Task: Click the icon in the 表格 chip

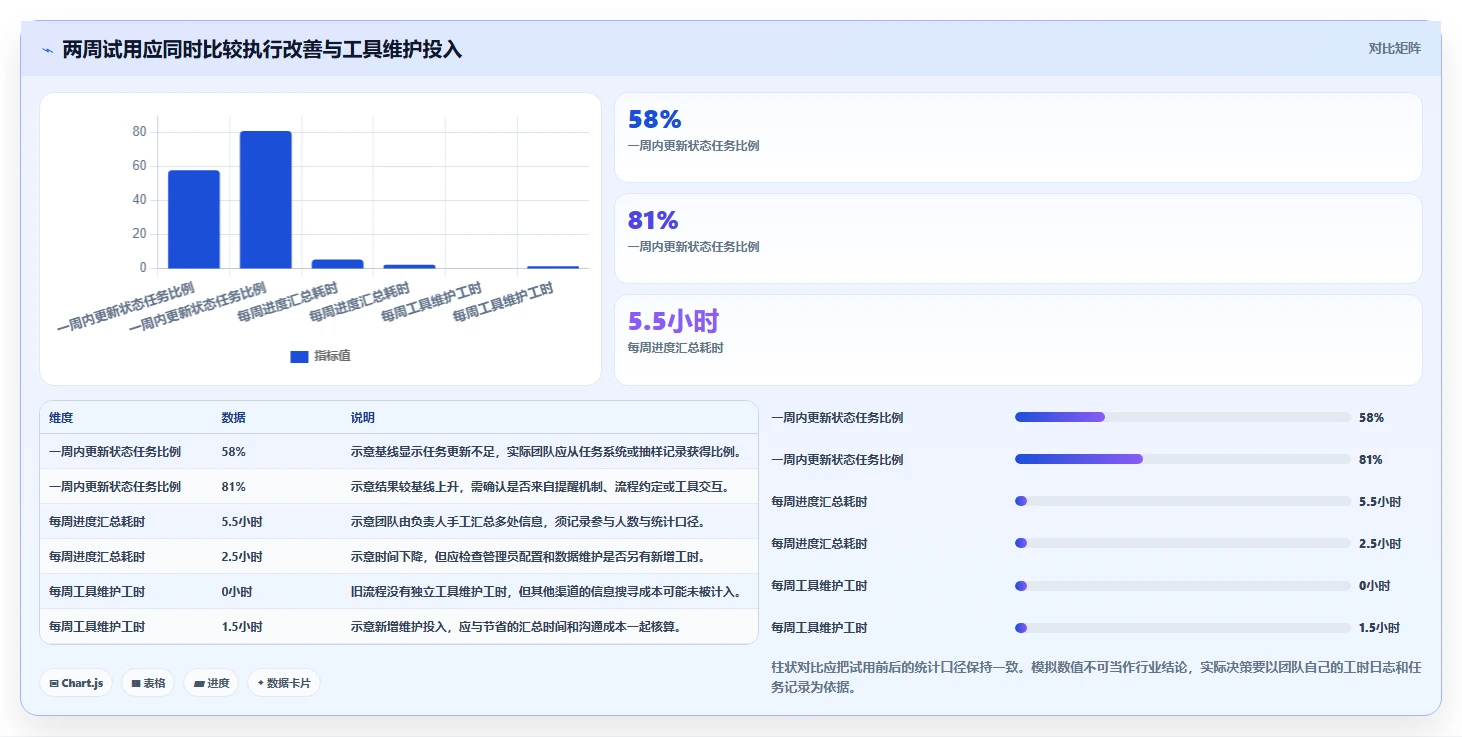Action: tap(136, 684)
